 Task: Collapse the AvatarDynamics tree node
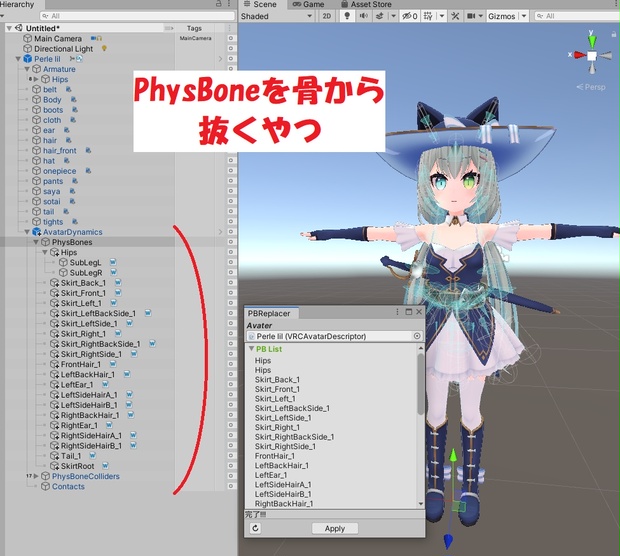click(27, 232)
